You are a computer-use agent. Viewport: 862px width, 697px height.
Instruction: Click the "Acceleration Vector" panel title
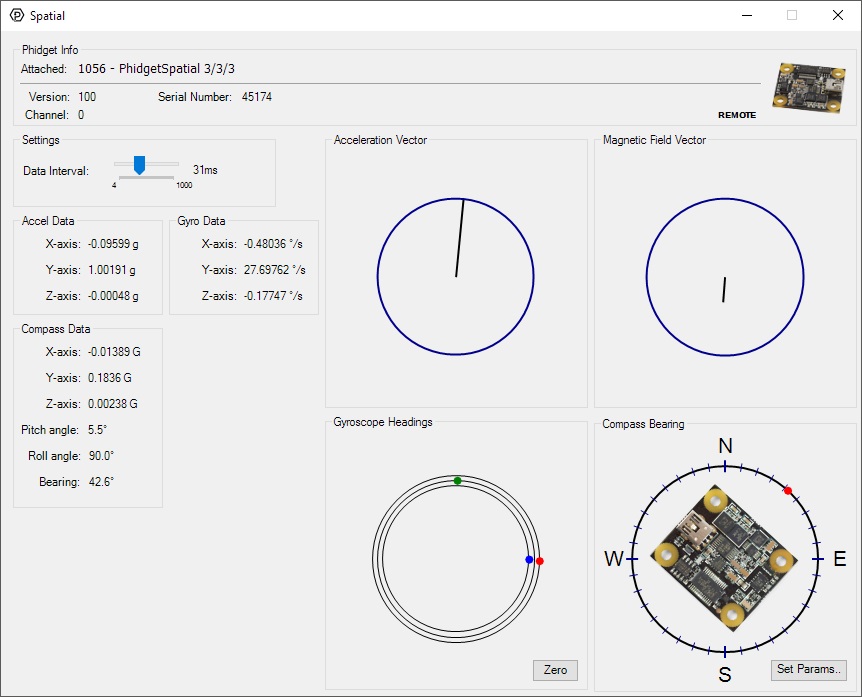click(x=380, y=140)
